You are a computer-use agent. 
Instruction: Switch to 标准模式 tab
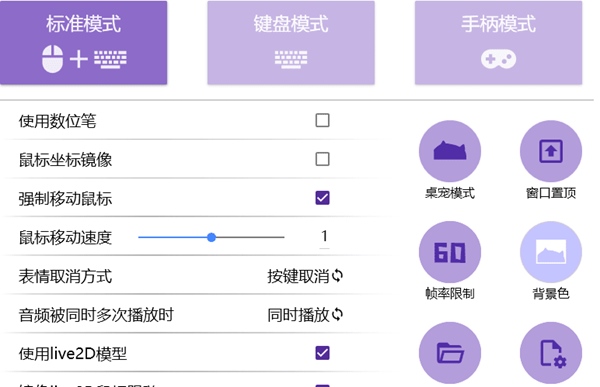pyautogui.click(x=83, y=42)
